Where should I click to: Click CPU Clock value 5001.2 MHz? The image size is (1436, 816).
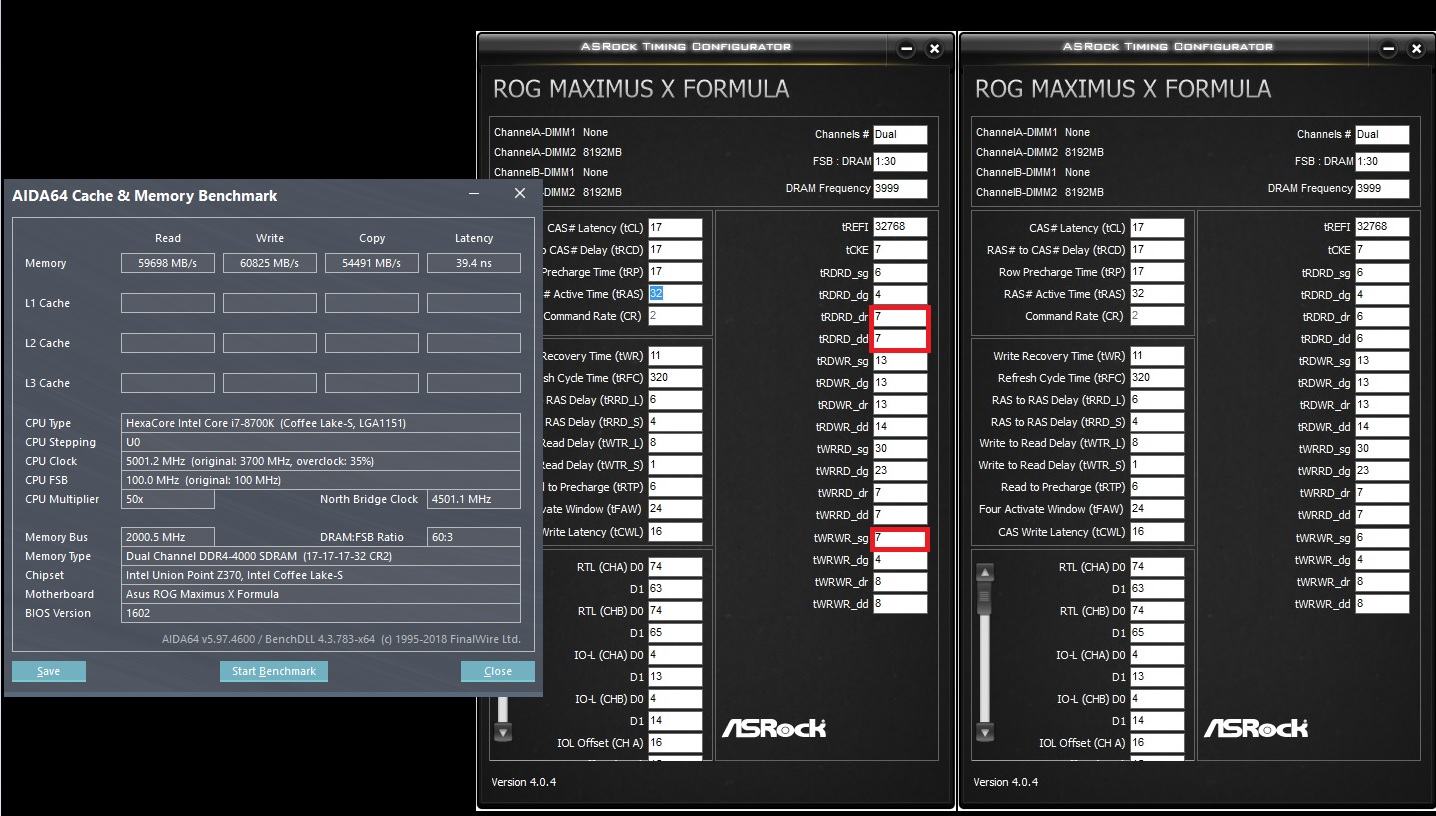(321, 461)
